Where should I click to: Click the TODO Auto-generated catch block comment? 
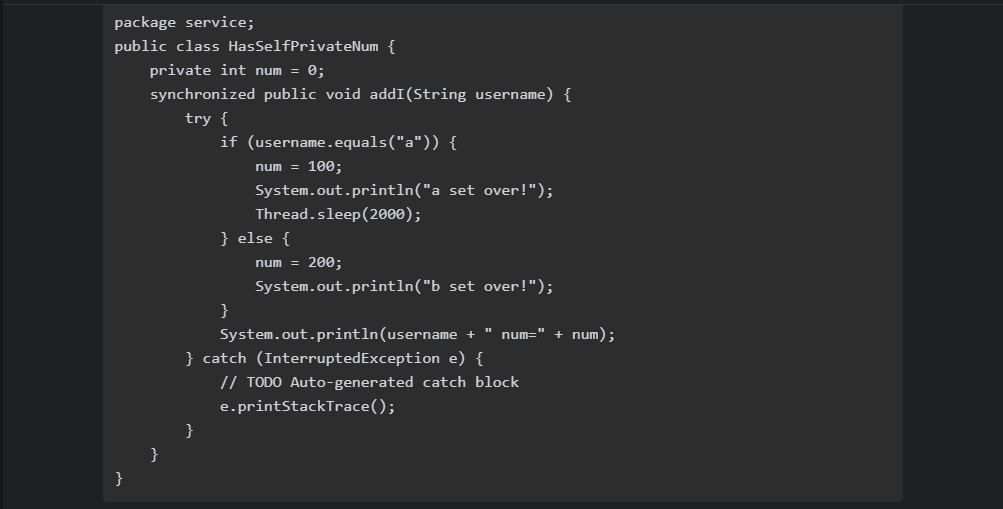(370, 382)
